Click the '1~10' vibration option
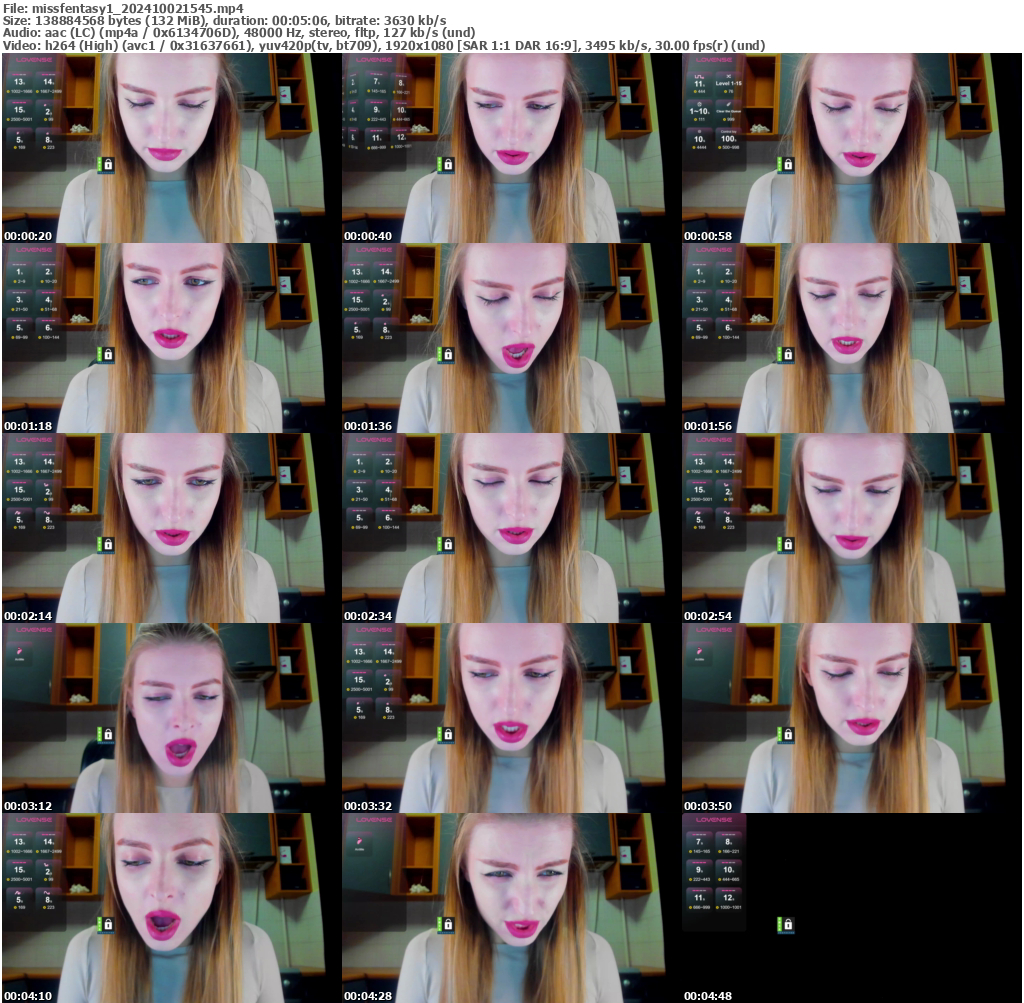Image resolution: width=1024 pixels, height=1003 pixels. pos(700,110)
